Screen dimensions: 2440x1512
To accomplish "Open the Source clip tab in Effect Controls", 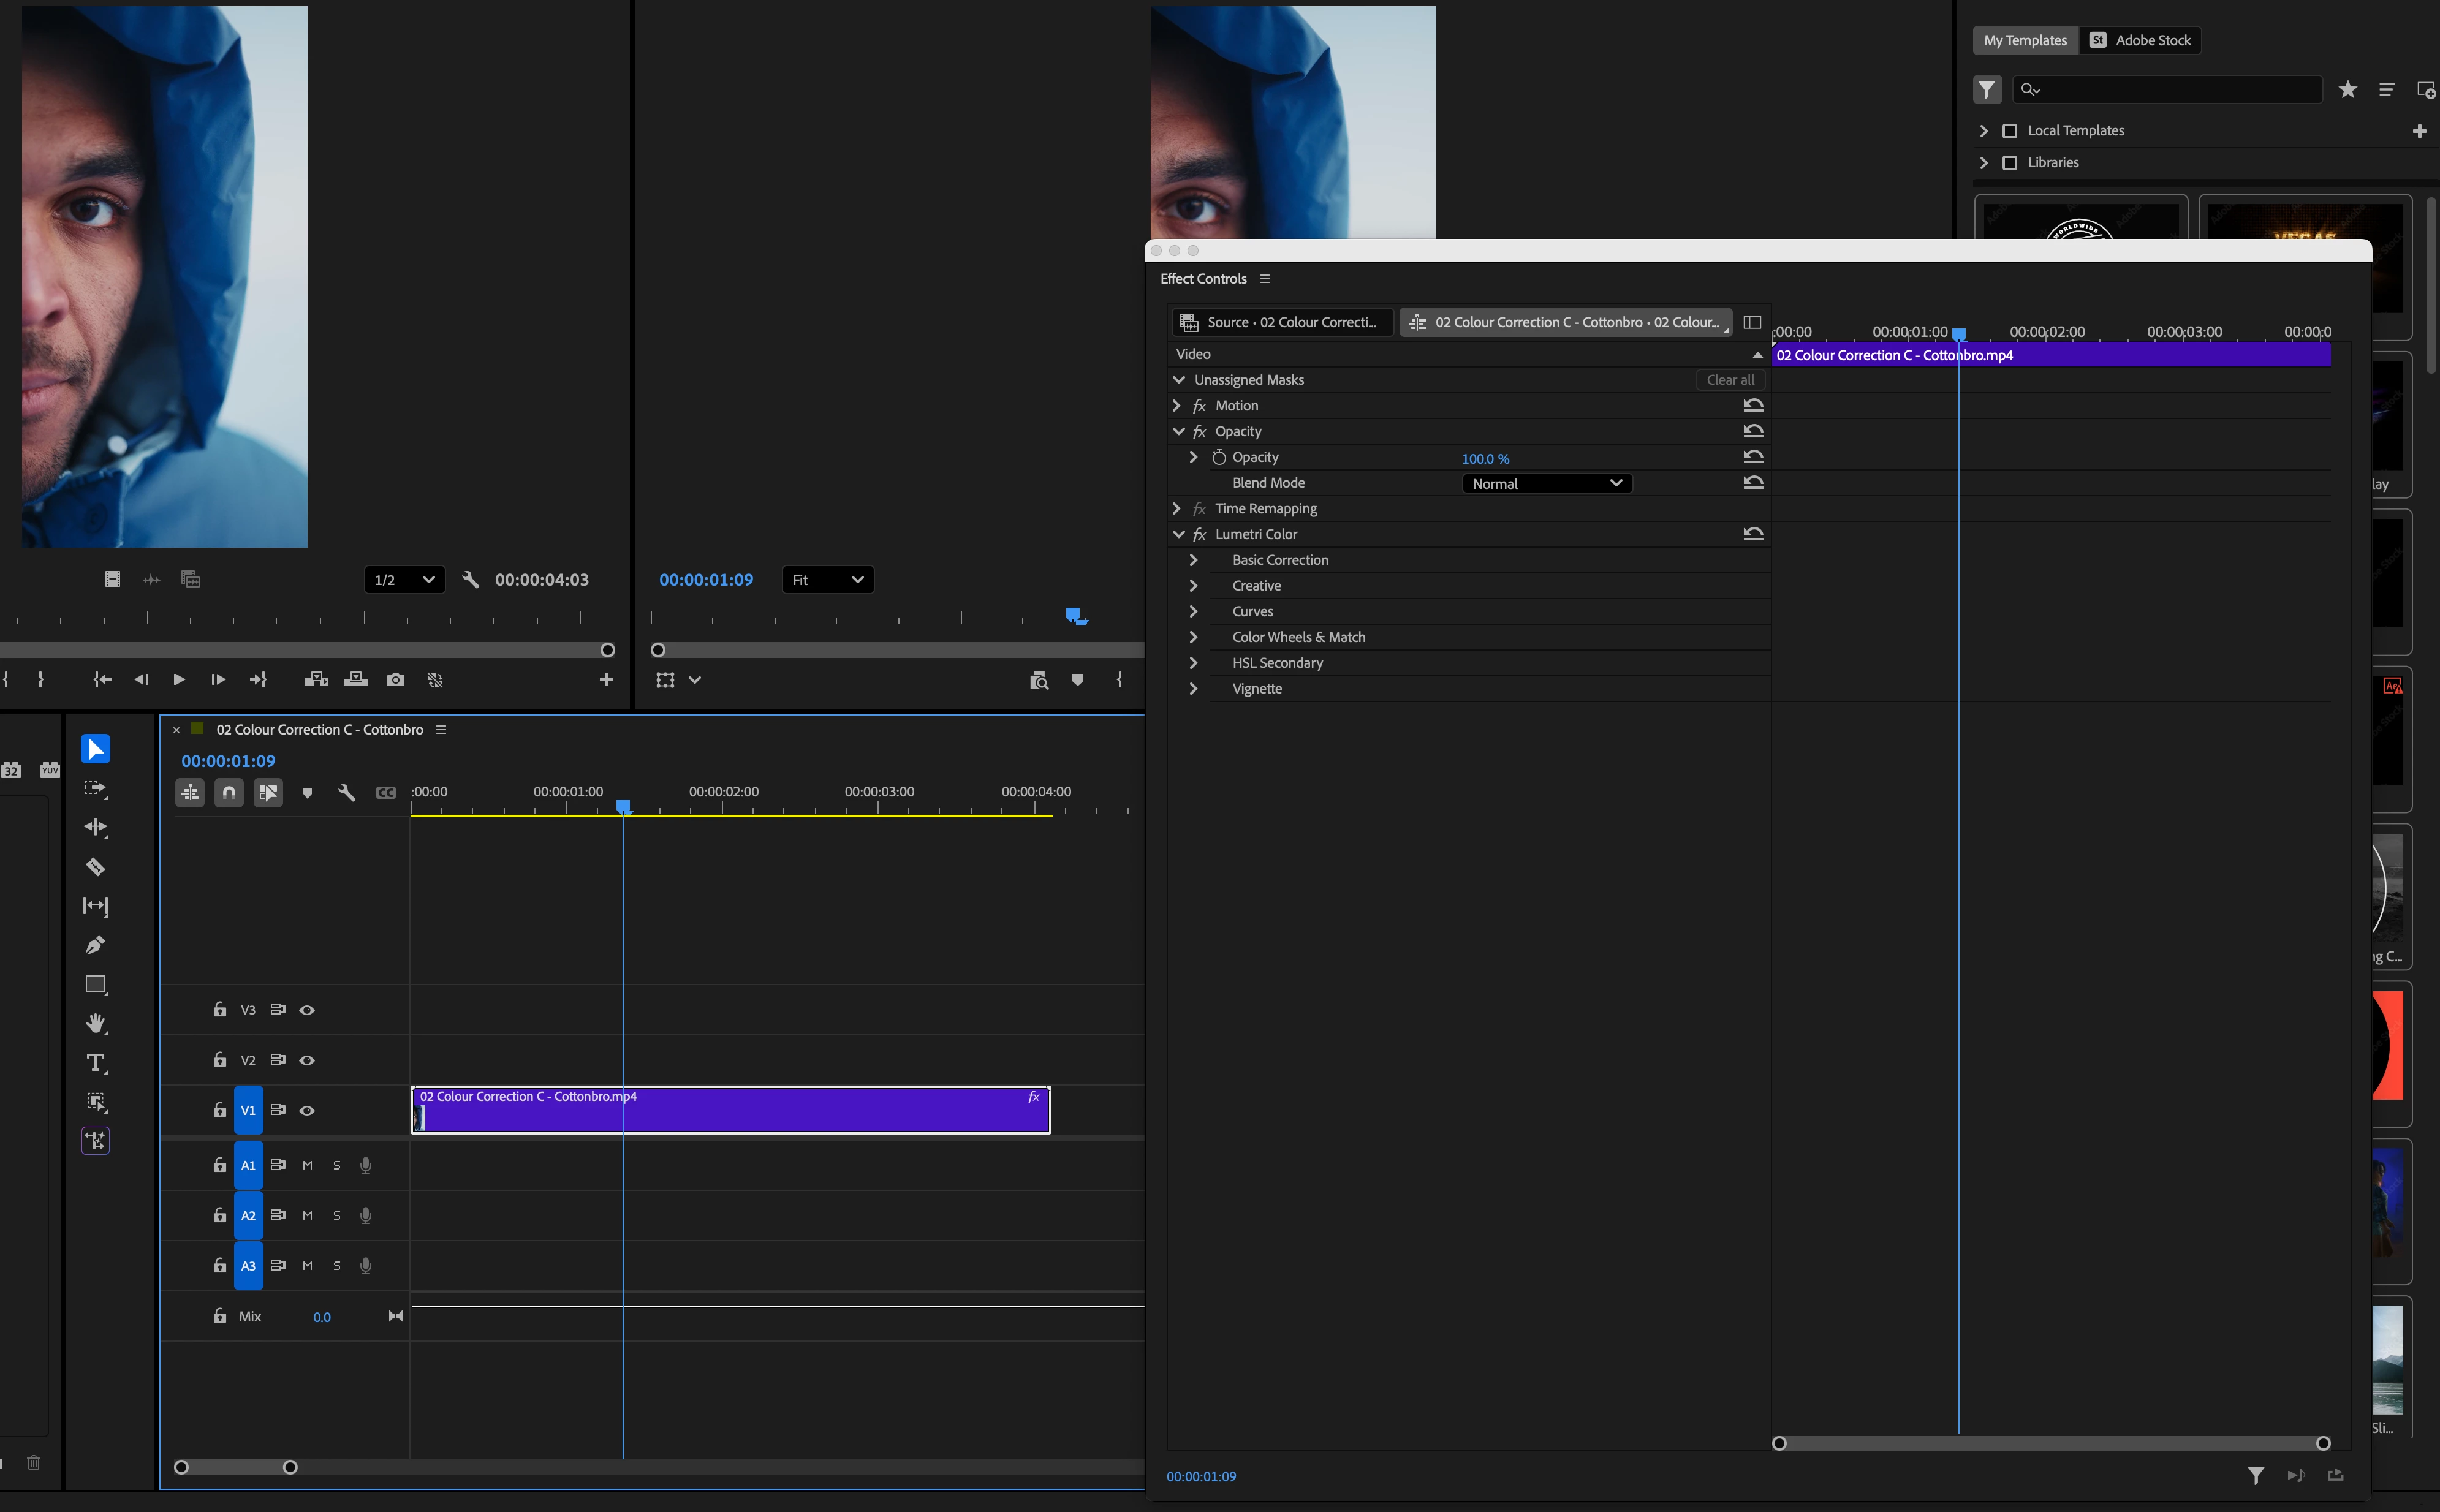I will 1281,322.
